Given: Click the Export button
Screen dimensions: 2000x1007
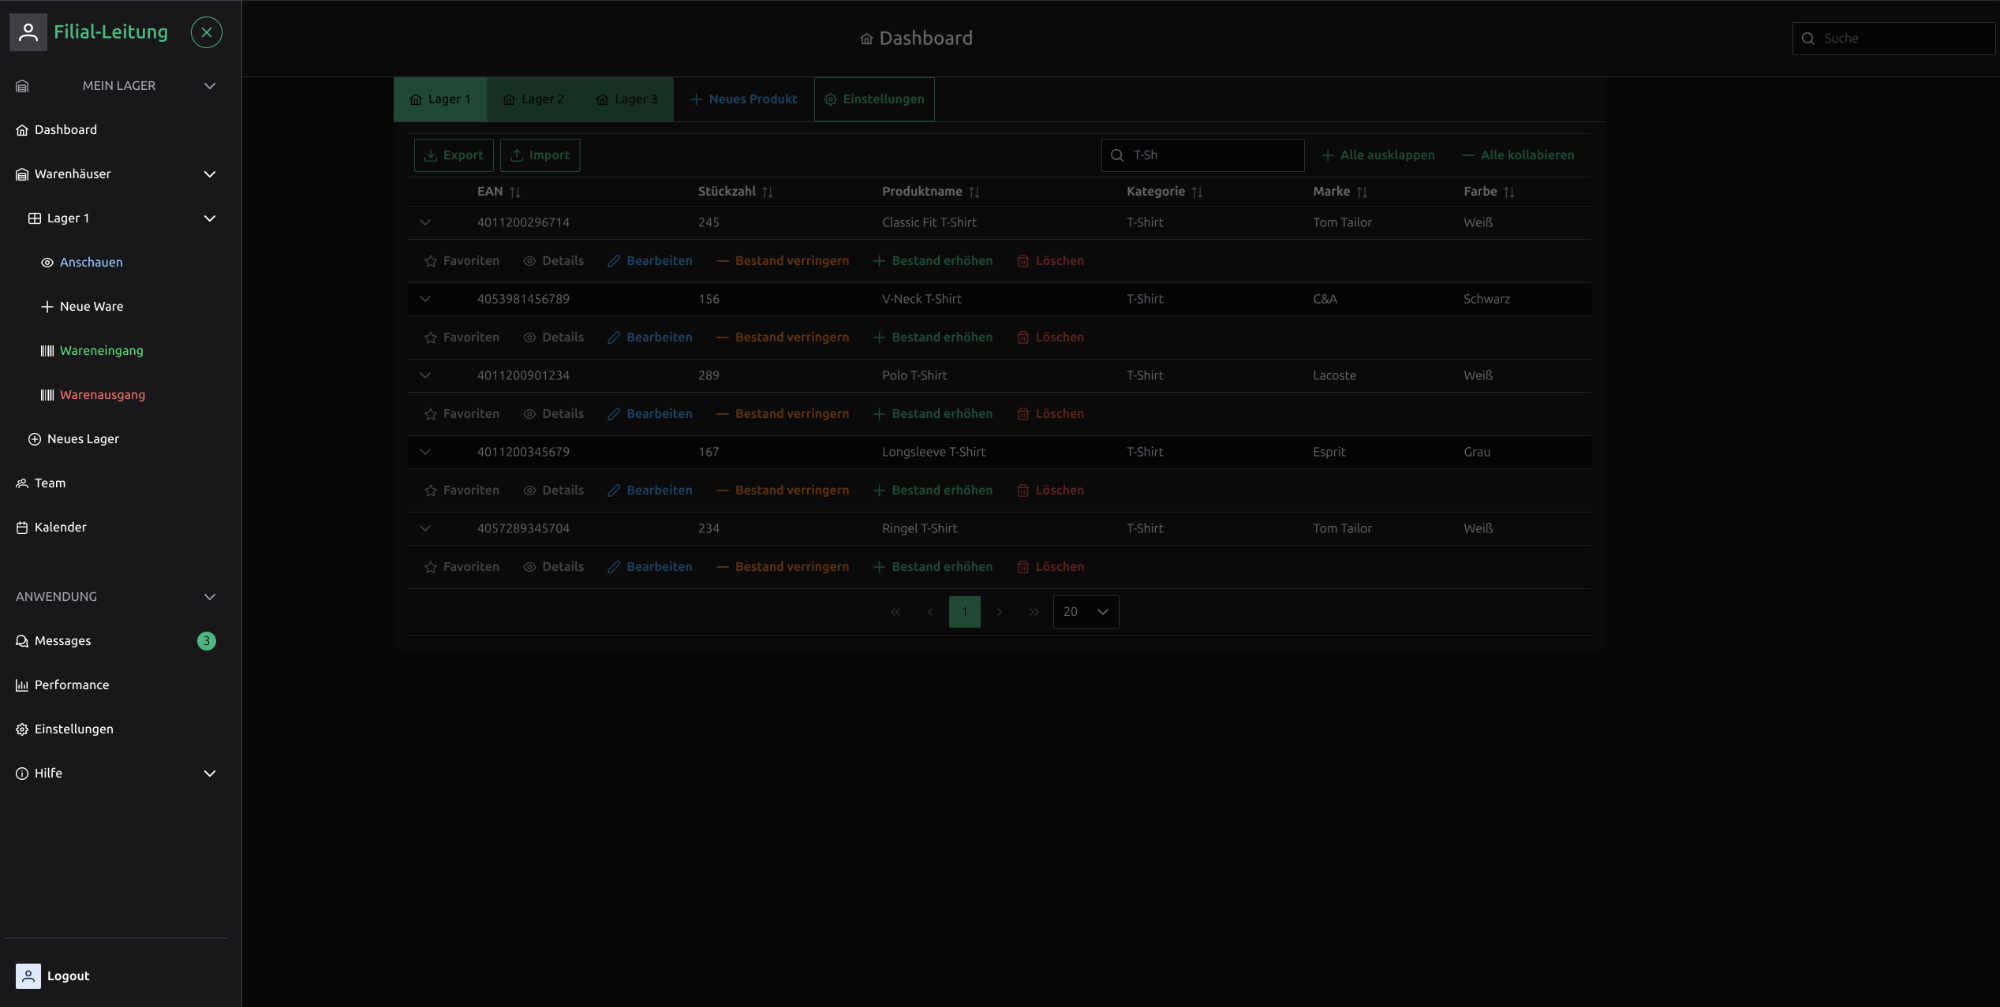Looking at the screenshot, I should coord(453,155).
